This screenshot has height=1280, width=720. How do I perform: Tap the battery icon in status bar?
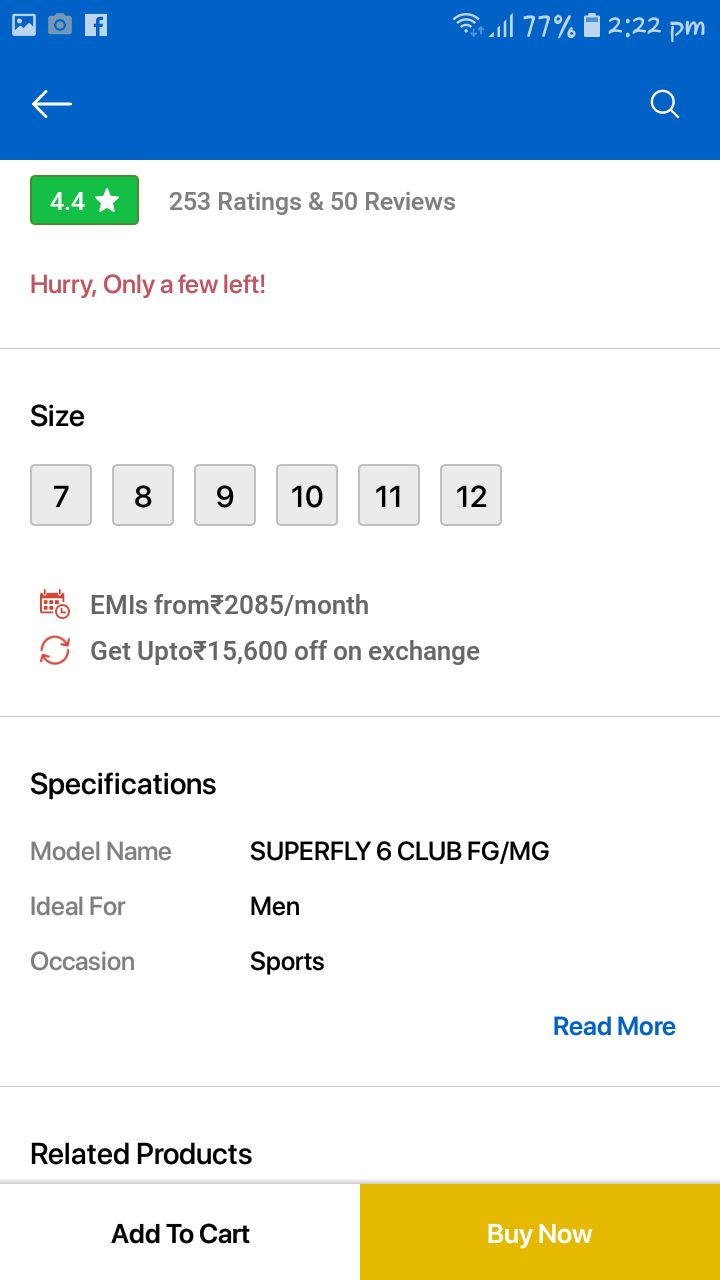tap(592, 26)
